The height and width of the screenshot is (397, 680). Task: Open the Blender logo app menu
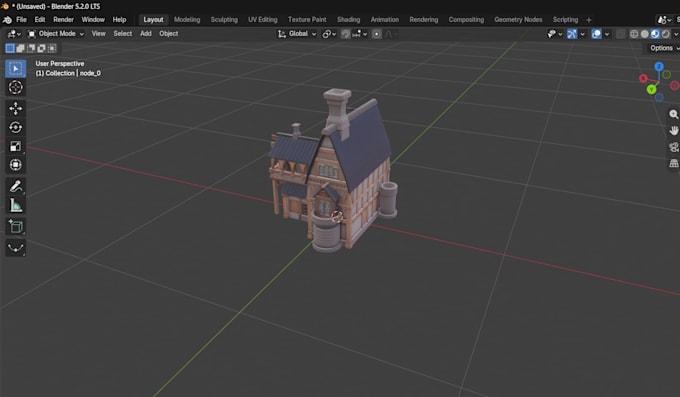pos(7,20)
